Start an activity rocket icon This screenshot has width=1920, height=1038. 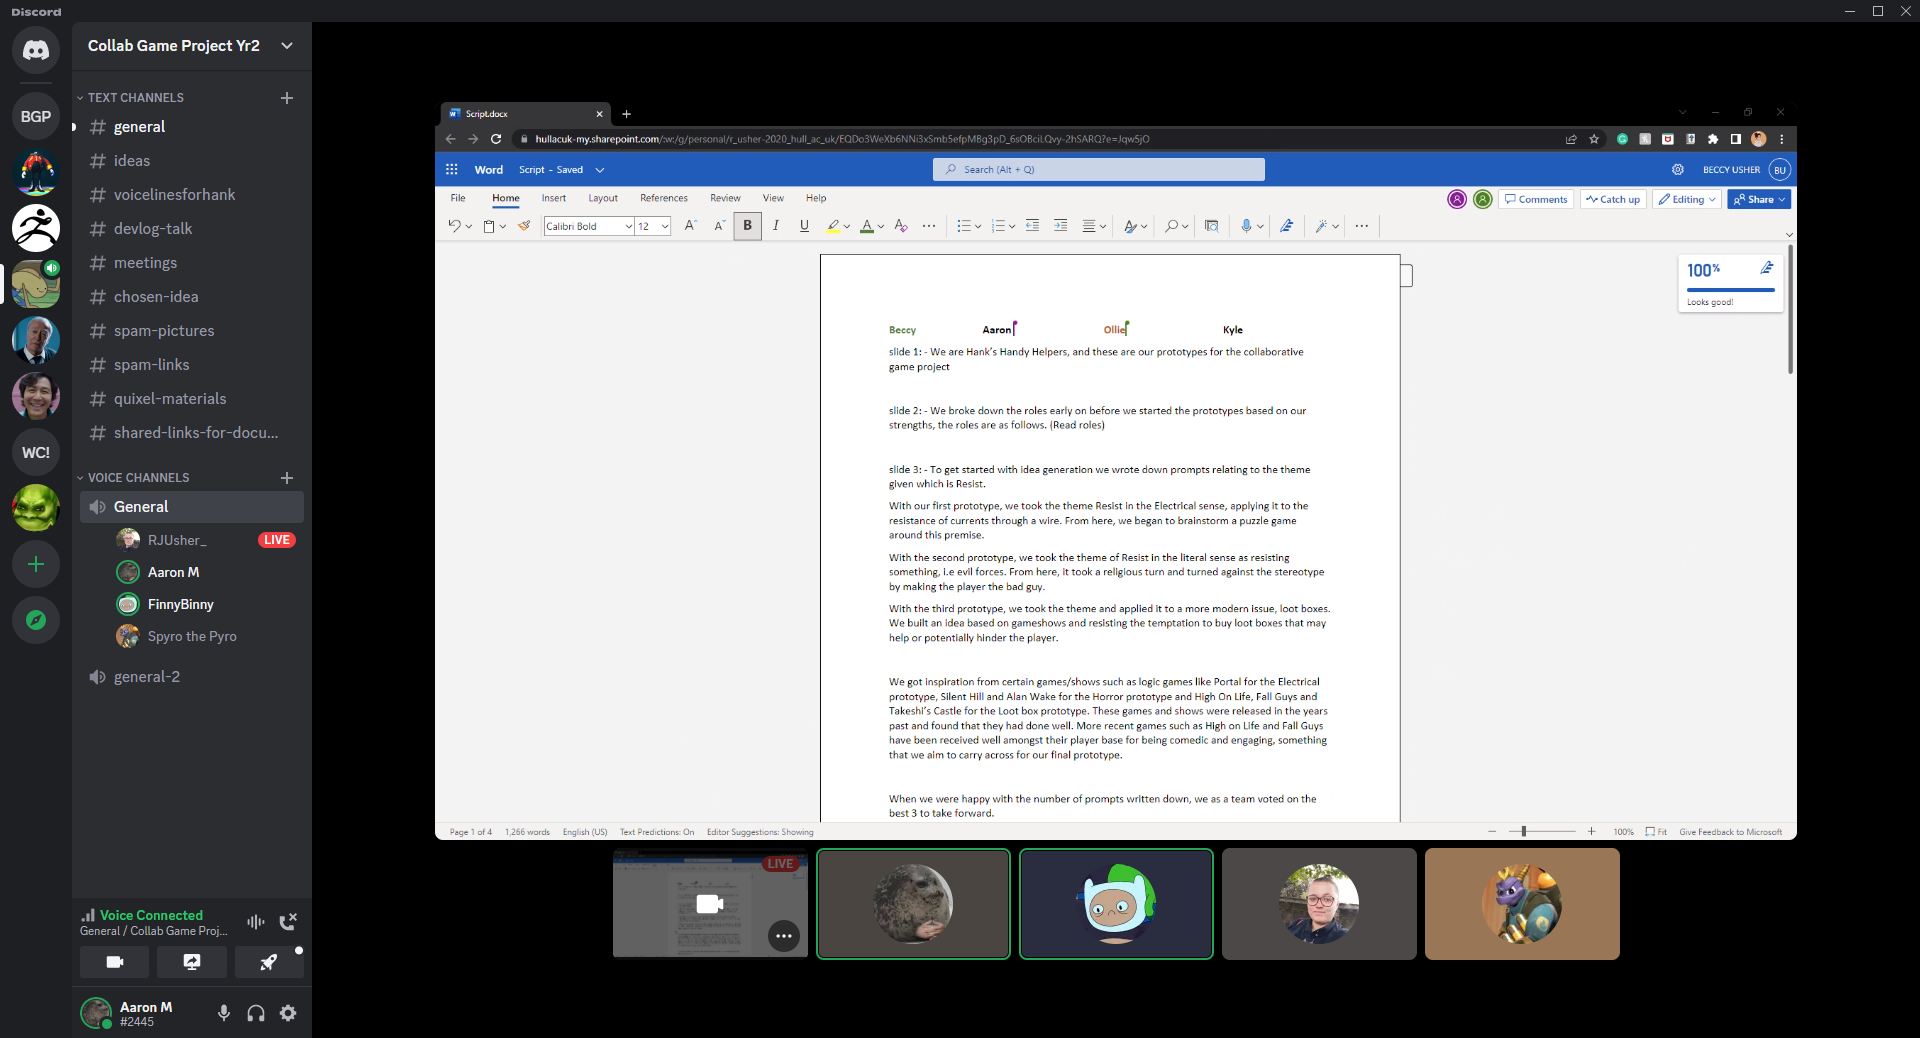[268, 962]
